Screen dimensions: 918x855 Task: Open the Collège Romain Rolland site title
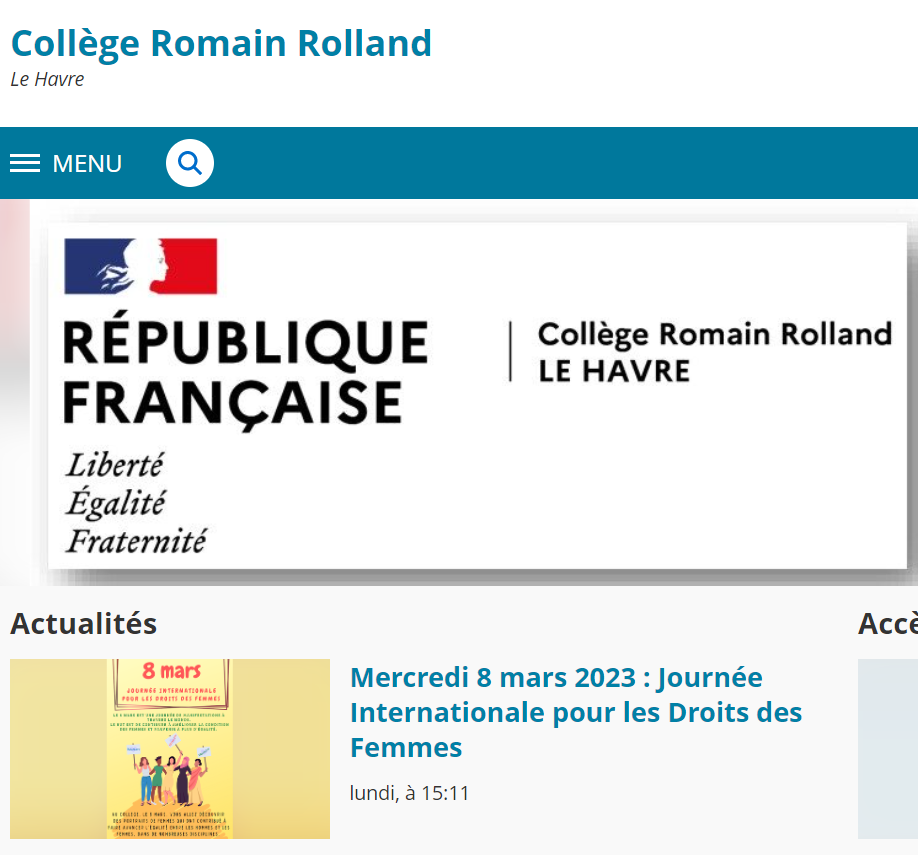tap(221, 43)
